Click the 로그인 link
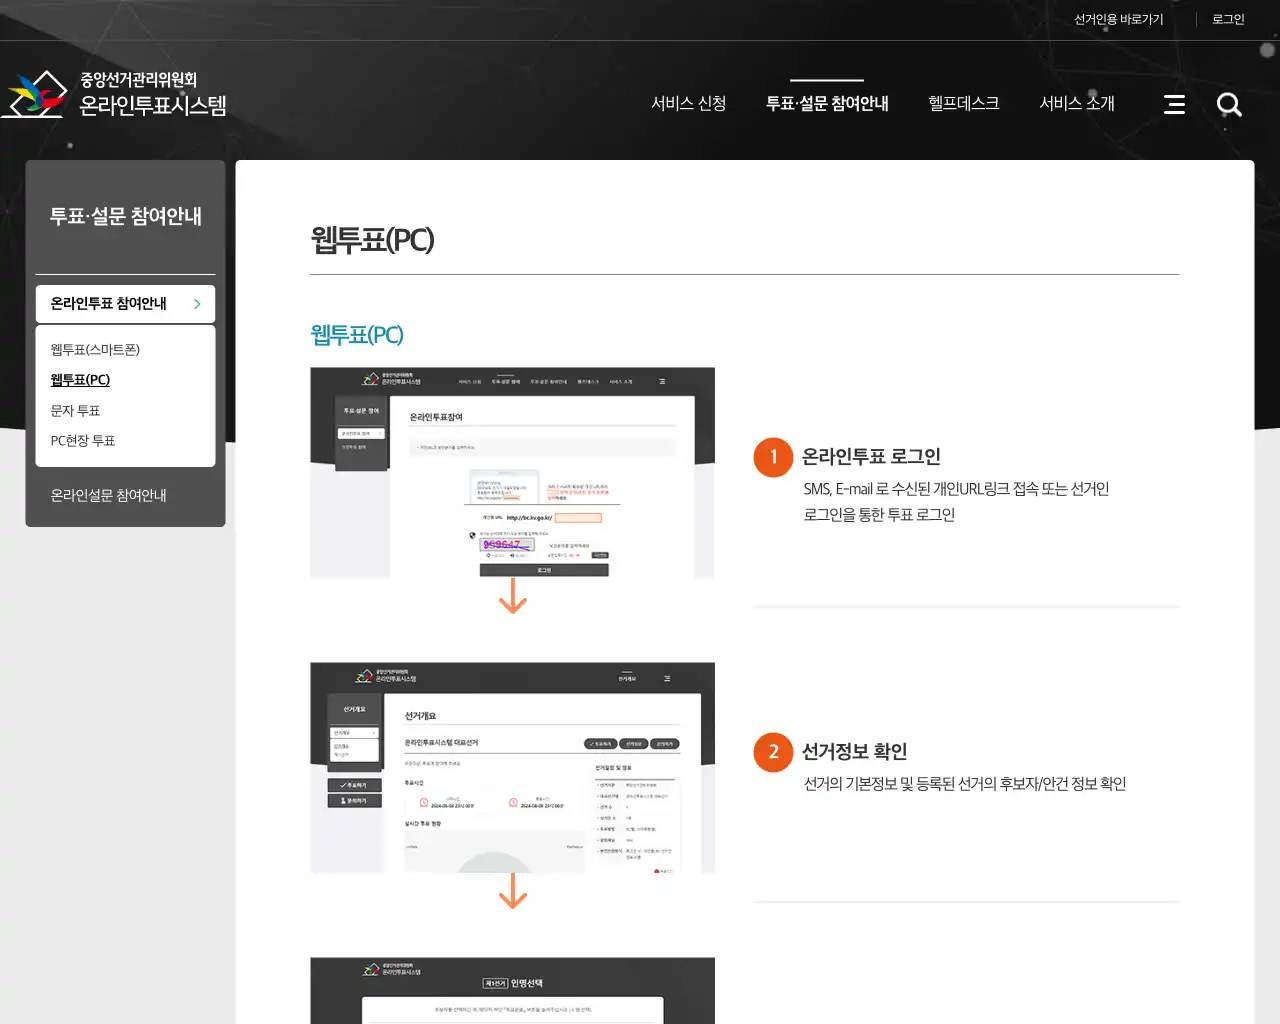The image size is (1280, 1024). [1227, 19]
